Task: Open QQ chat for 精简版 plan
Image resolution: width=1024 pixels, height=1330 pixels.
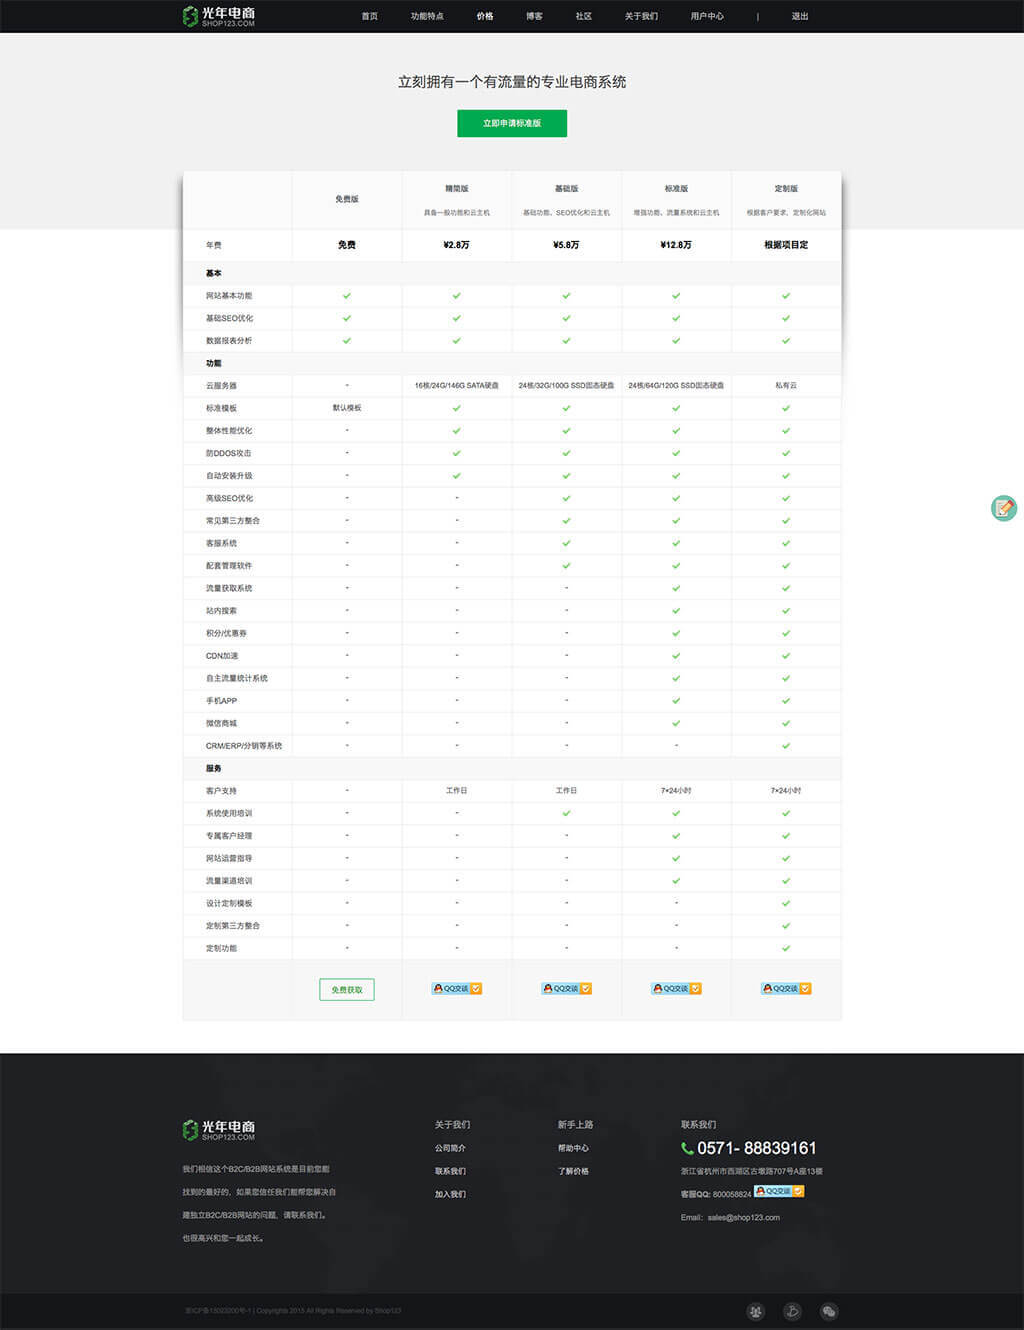Action: (457, 988)
